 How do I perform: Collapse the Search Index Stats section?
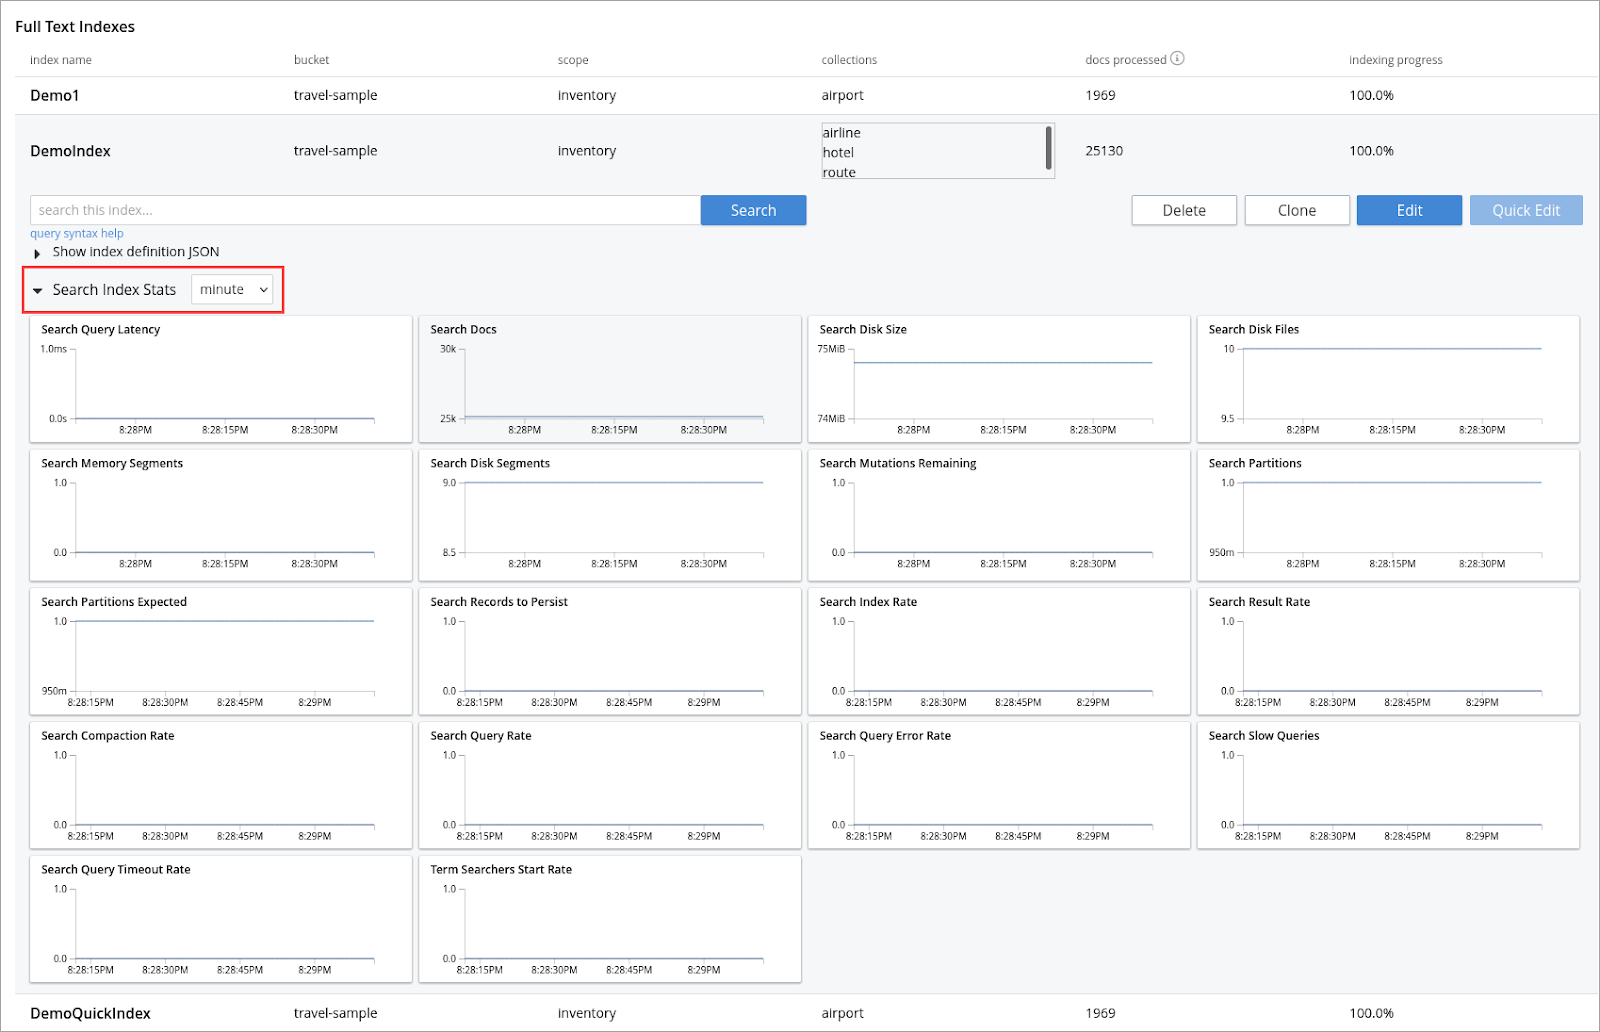point(38,291)
